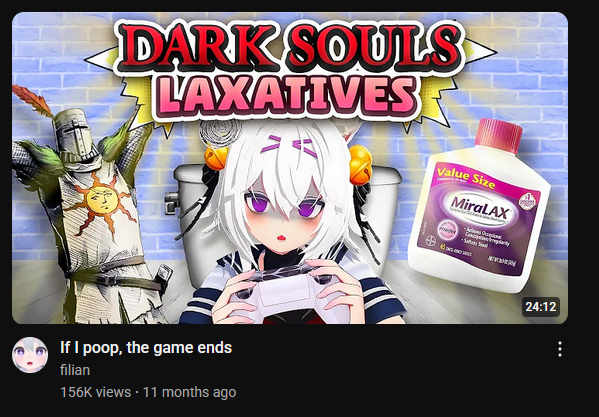
Task: Click the filian channel avatar
Action: tap(30, 355)
